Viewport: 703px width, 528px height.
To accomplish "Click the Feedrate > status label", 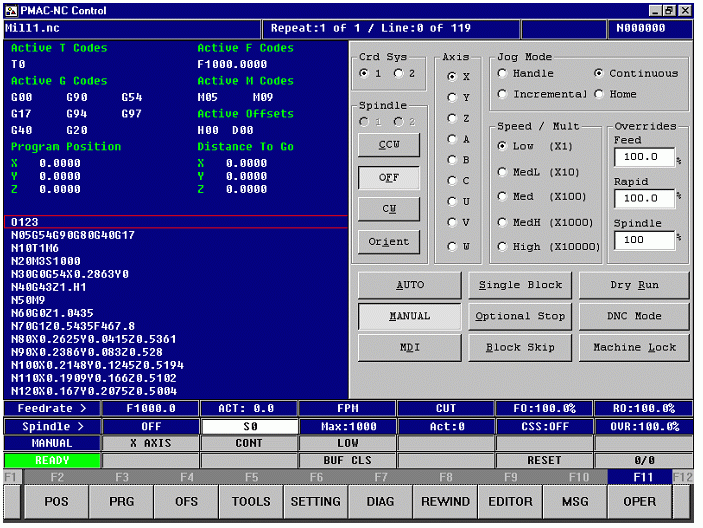I will click(52, 409).
